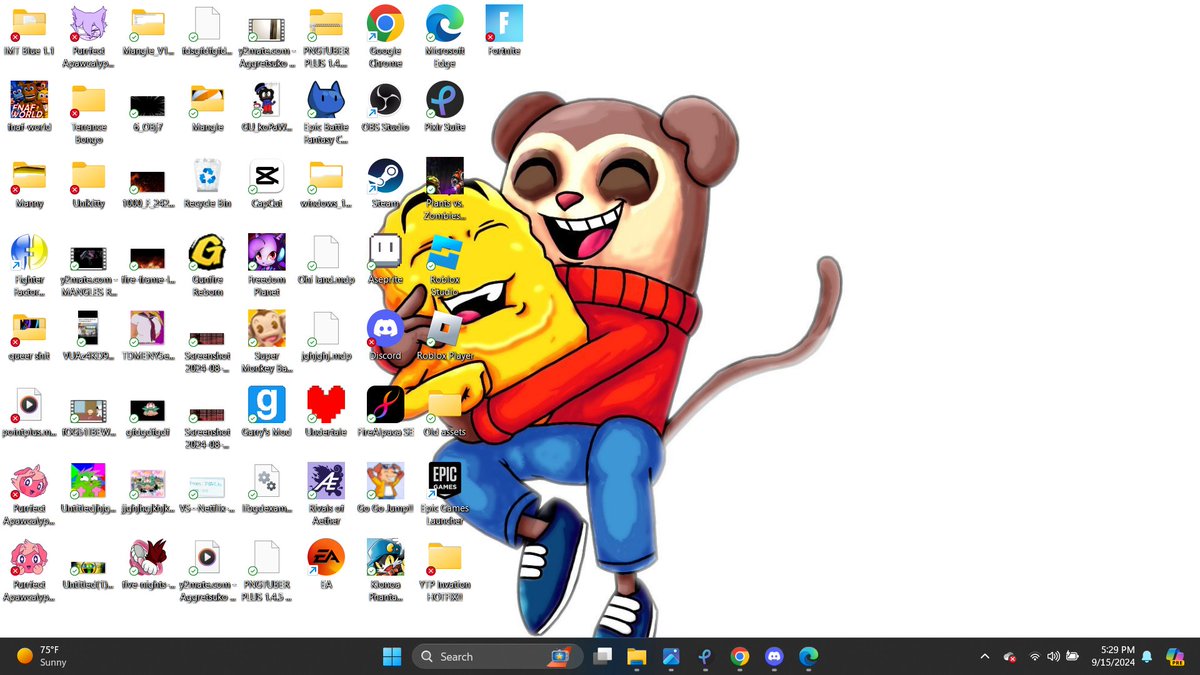The image size is (1200, 675).
Task: Open the volume tray control
Action: (x=1053, y=656)
